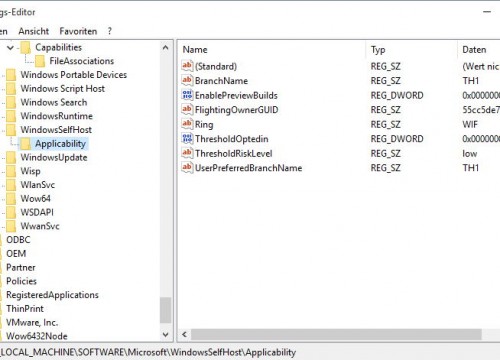Click the WwanSvc folder icon
The height and width of the screenshot is (360, 500).
coord(11,226)
